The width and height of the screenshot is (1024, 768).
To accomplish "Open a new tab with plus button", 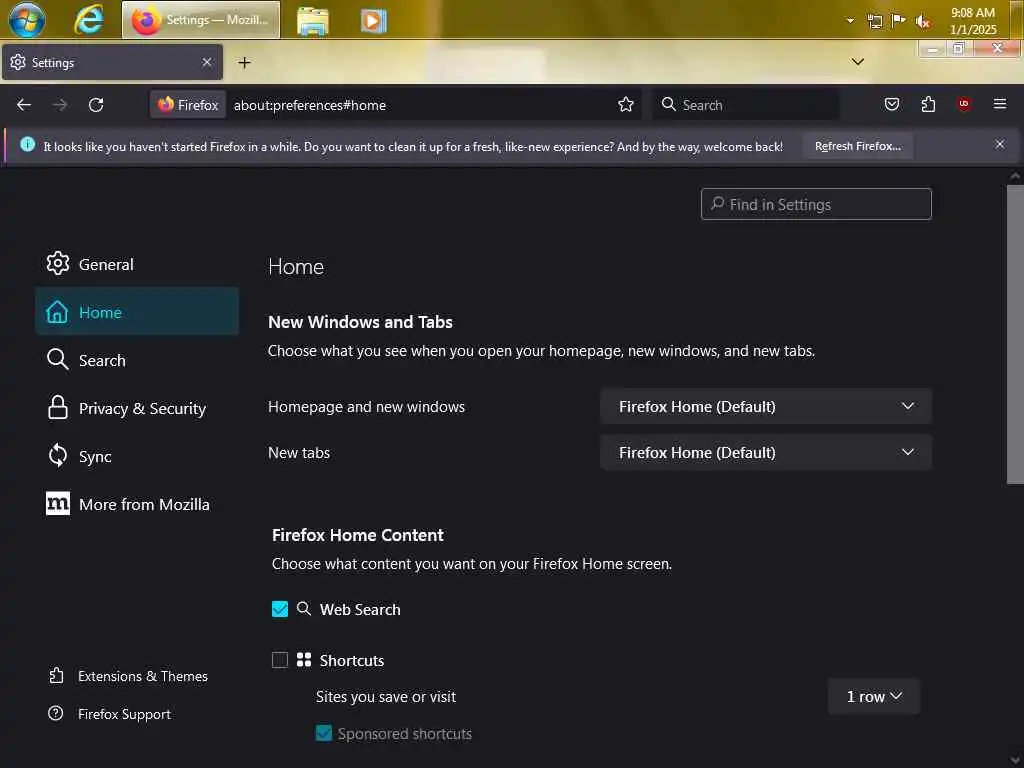I will click(x=244, y=63).
